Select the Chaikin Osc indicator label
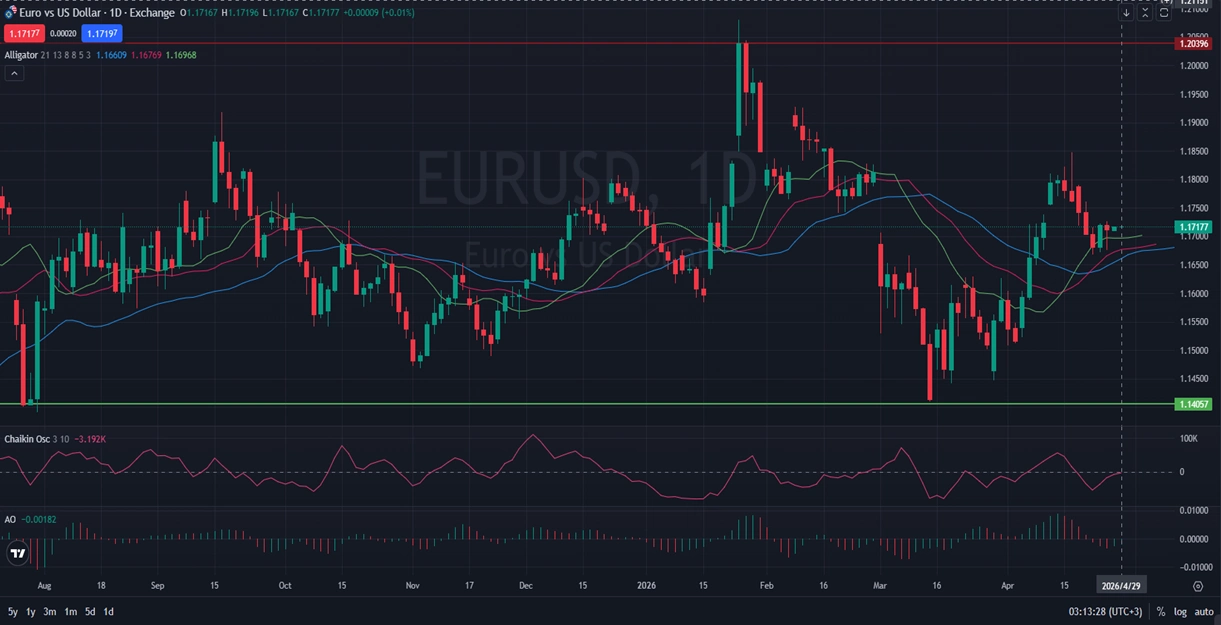This screenshot has width=1221, height=625. pos(25,439)
